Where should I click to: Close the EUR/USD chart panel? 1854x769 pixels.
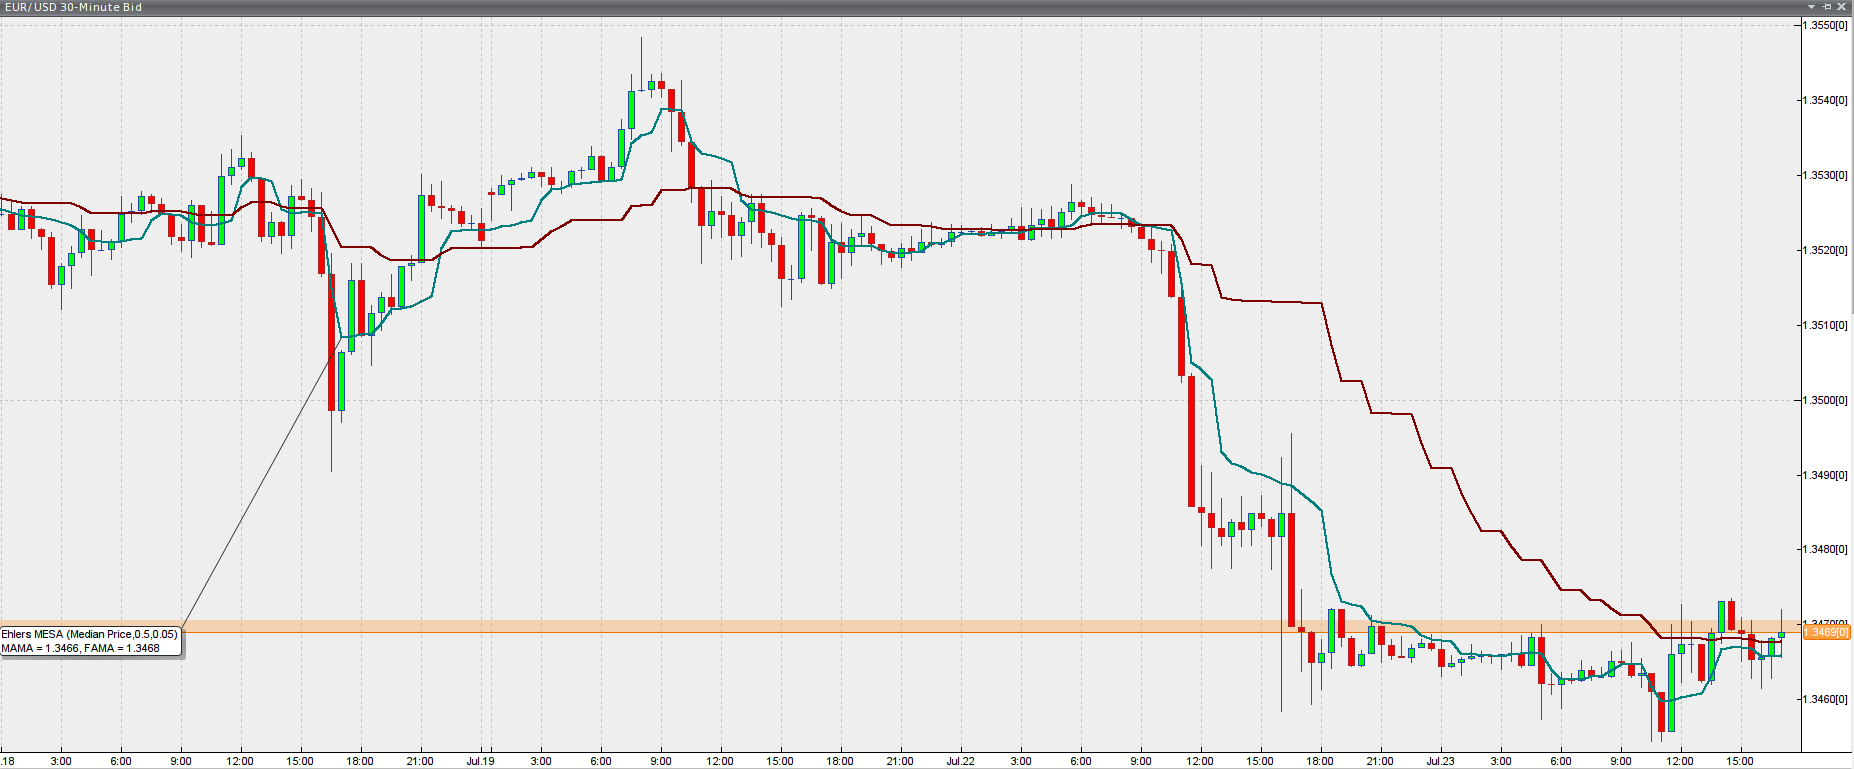tap(1842, 7)
